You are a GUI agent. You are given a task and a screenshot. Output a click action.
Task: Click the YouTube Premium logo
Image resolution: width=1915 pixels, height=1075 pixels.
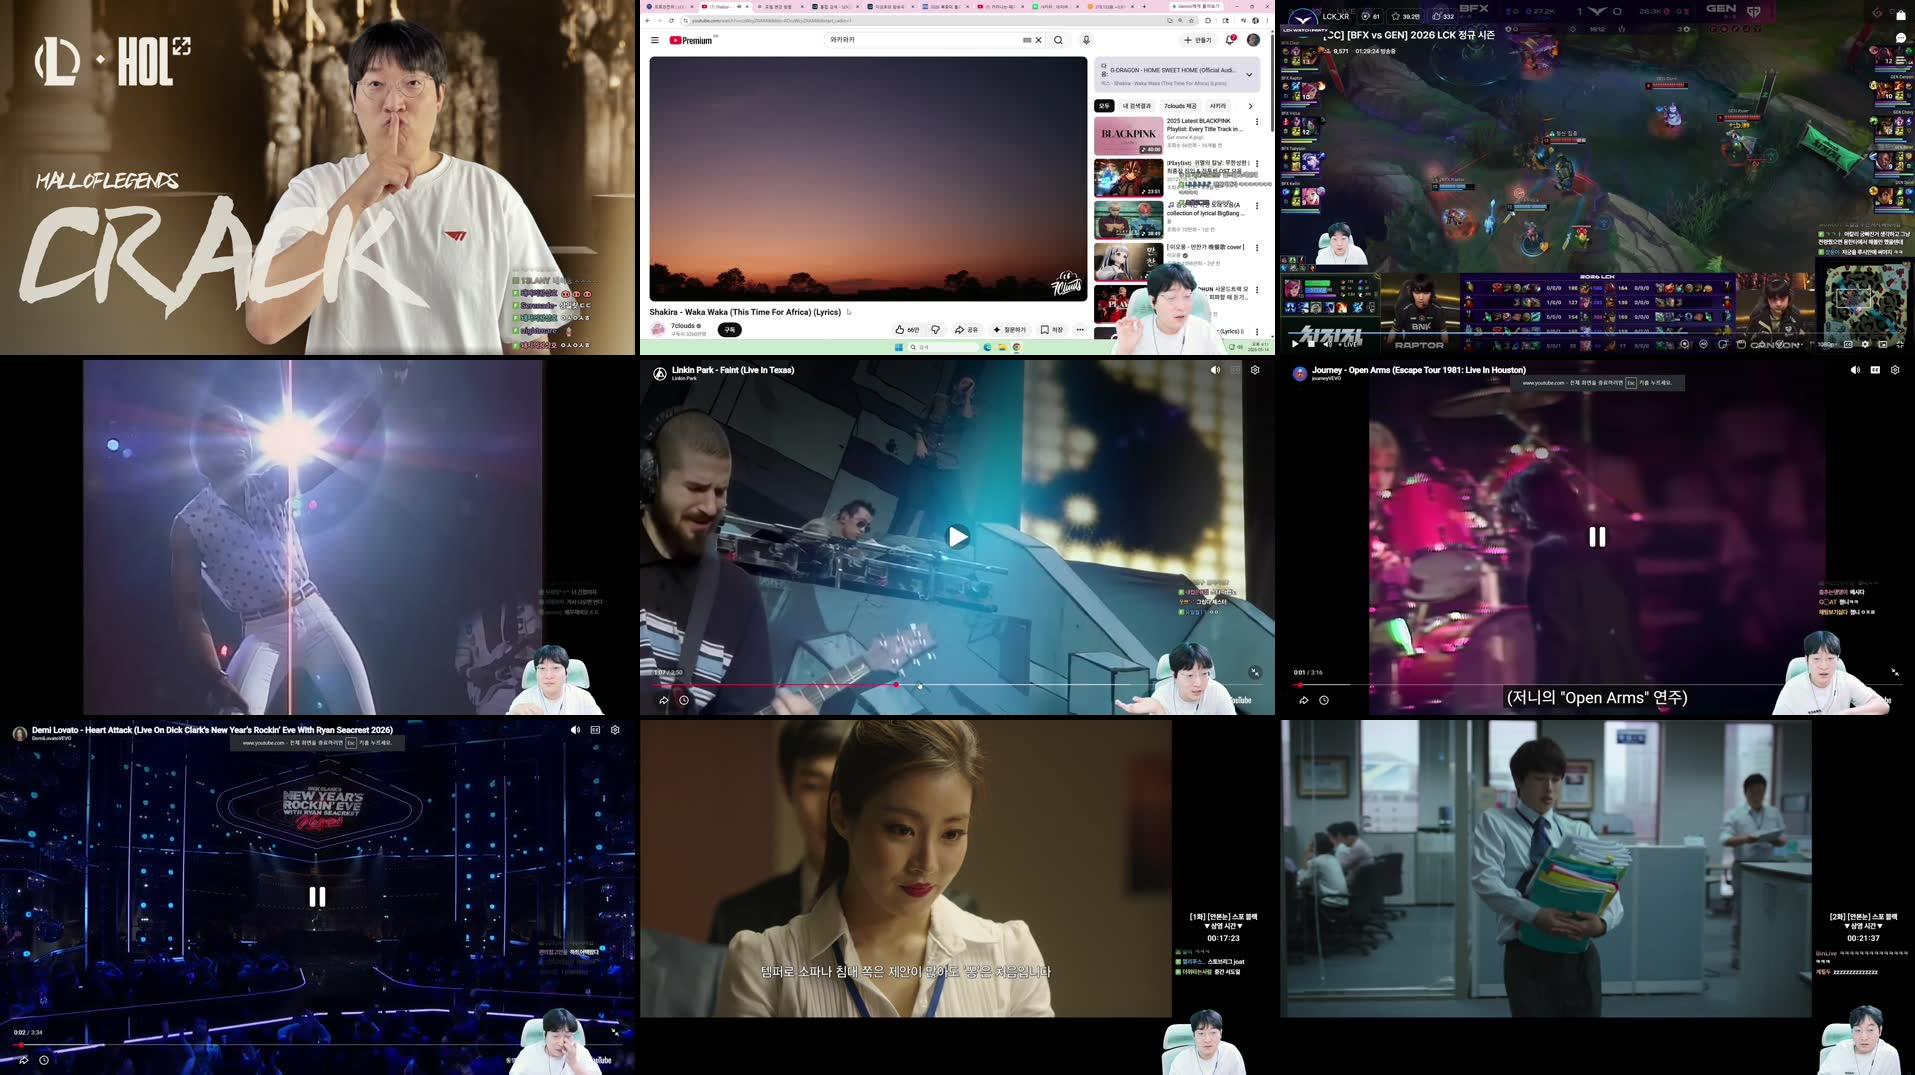pyautogui.click(x=691, y=41)
